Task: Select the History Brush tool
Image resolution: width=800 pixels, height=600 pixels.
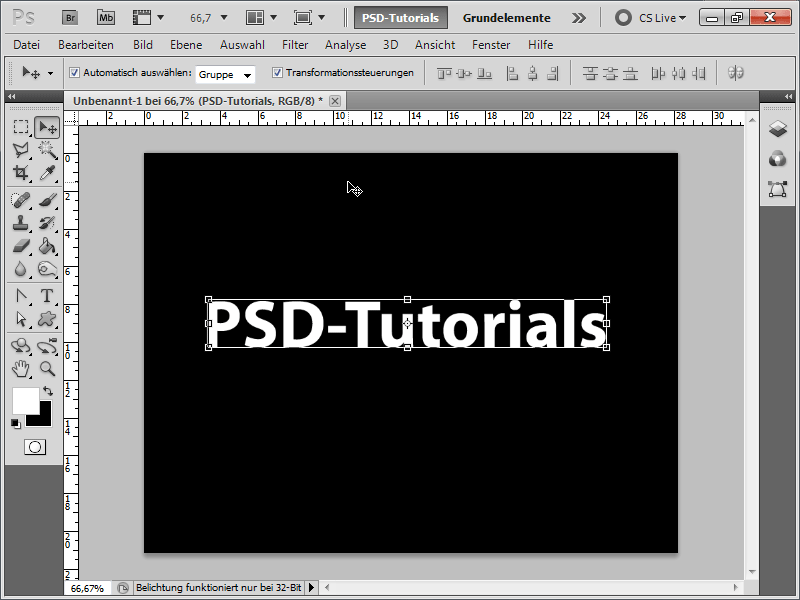Action: click(x=47, y=223)
